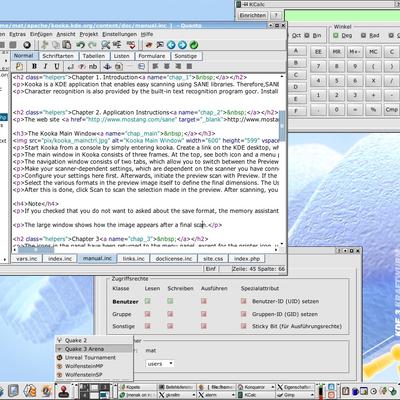Toggle Benutzer Ausführen permission checkbox
Screen dimensions: 400x400
coord(204,301)
